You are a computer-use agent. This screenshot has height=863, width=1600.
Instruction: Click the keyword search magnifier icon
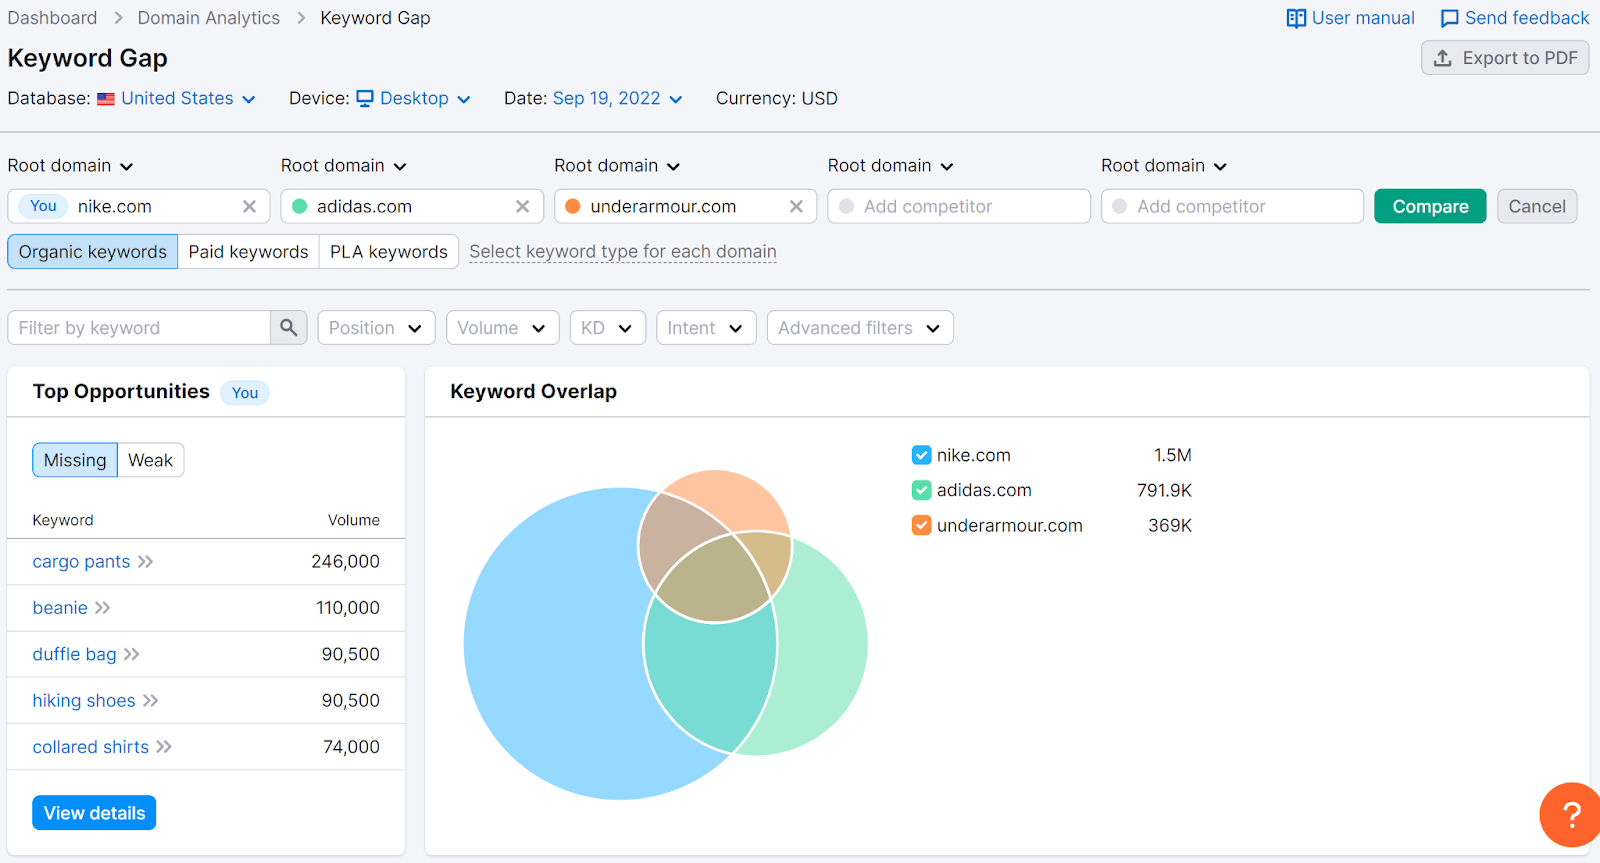coord(288,328)
